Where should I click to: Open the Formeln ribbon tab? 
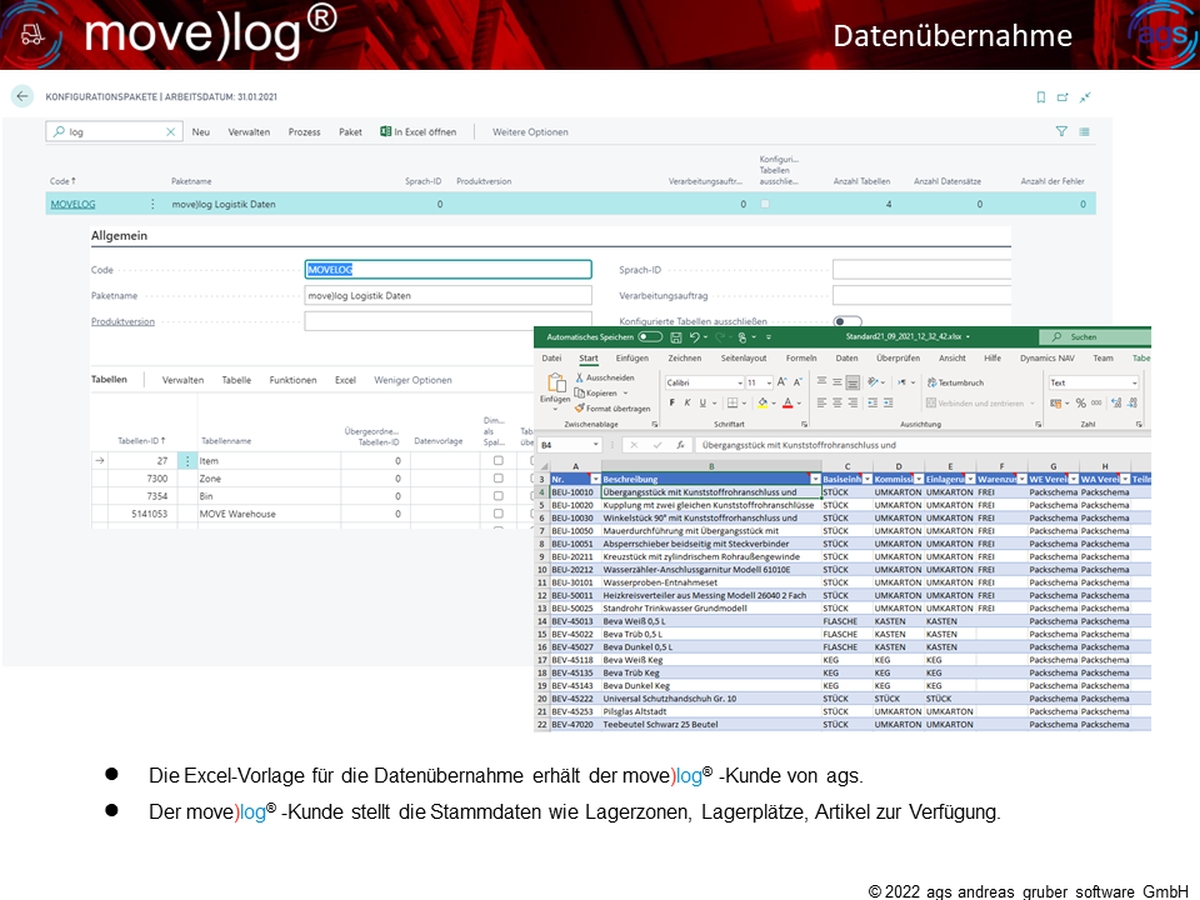pos(801,358)
